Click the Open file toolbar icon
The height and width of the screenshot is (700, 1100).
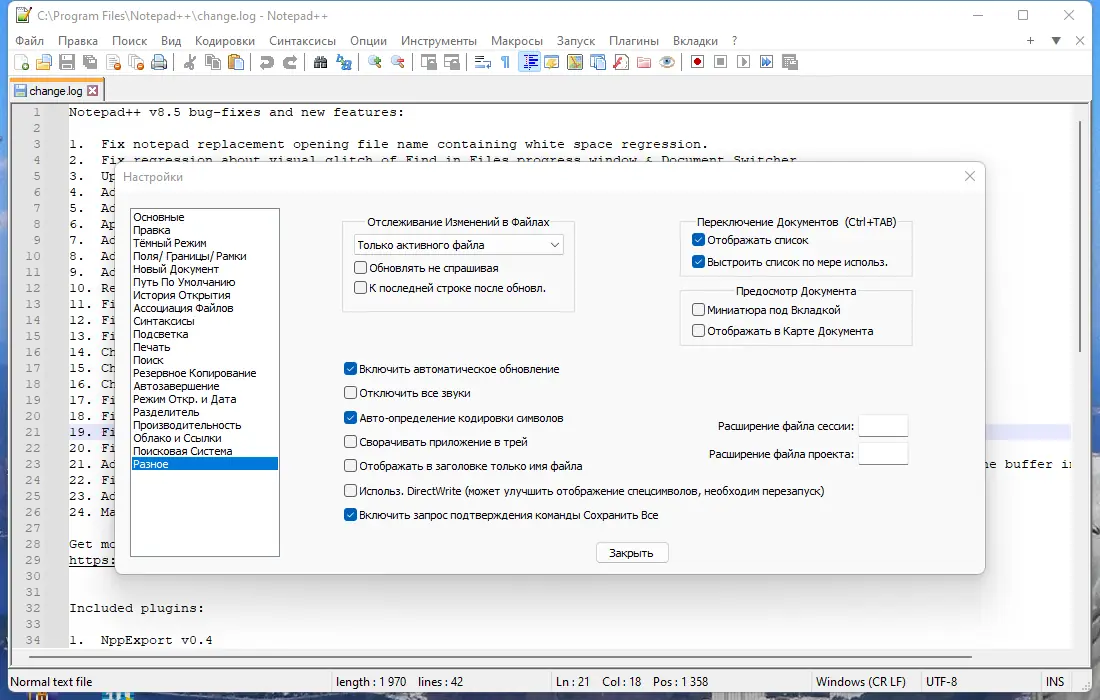coord(44,62)
